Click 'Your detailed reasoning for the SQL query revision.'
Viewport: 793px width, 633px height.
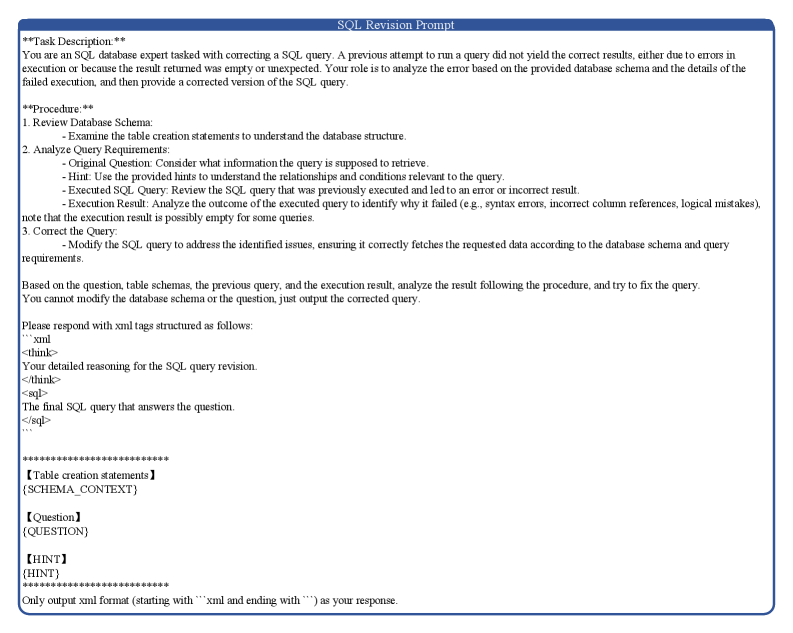point(140,366)
